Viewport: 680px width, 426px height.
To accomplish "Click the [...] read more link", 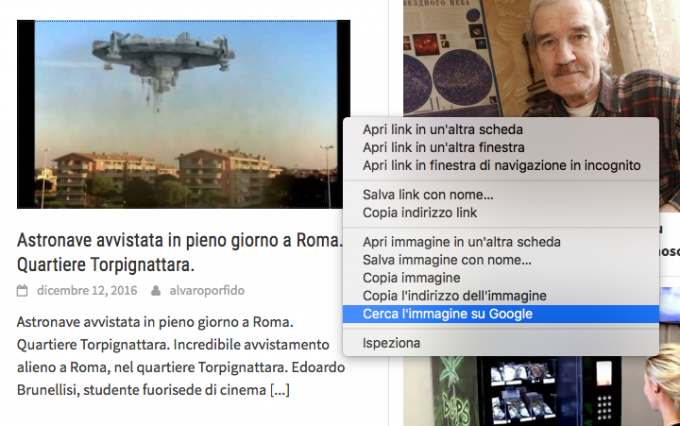I will point(279,389).
